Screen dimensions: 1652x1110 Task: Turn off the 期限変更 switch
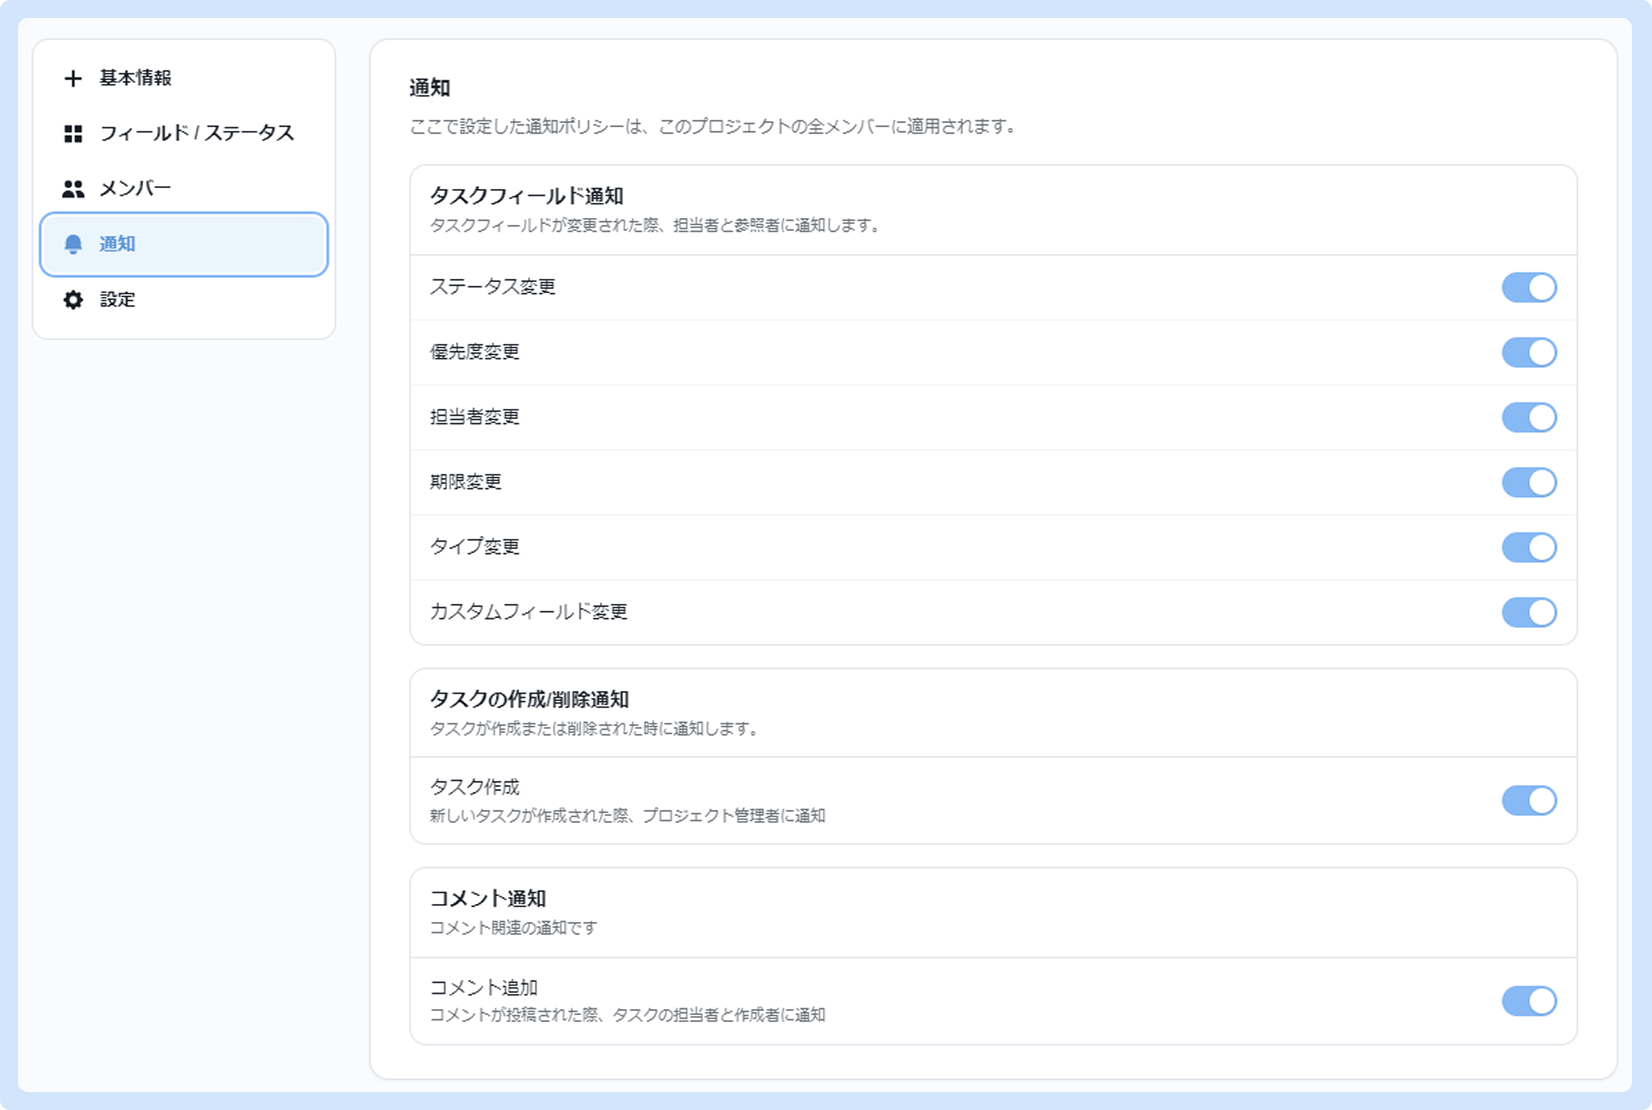[1529, 483]
